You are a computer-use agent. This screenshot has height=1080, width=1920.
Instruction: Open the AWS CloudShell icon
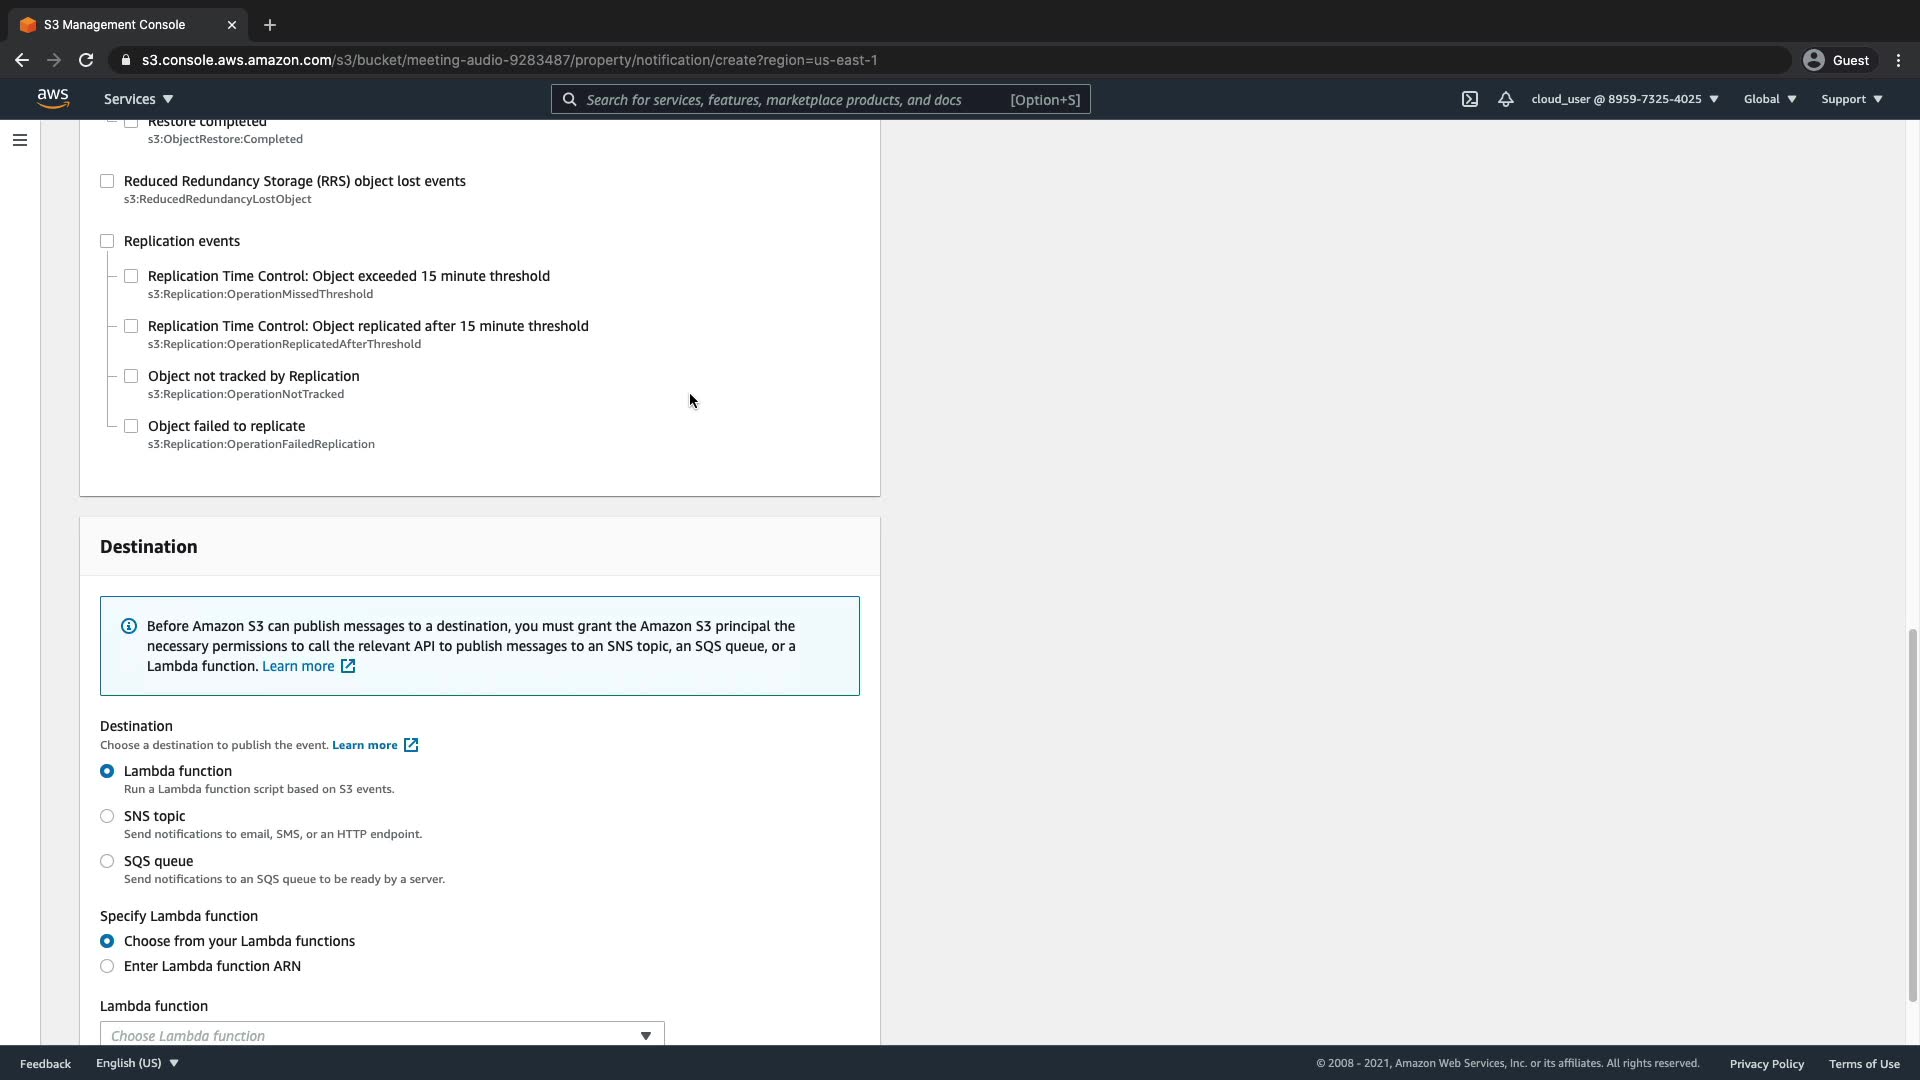point(1469,99)
